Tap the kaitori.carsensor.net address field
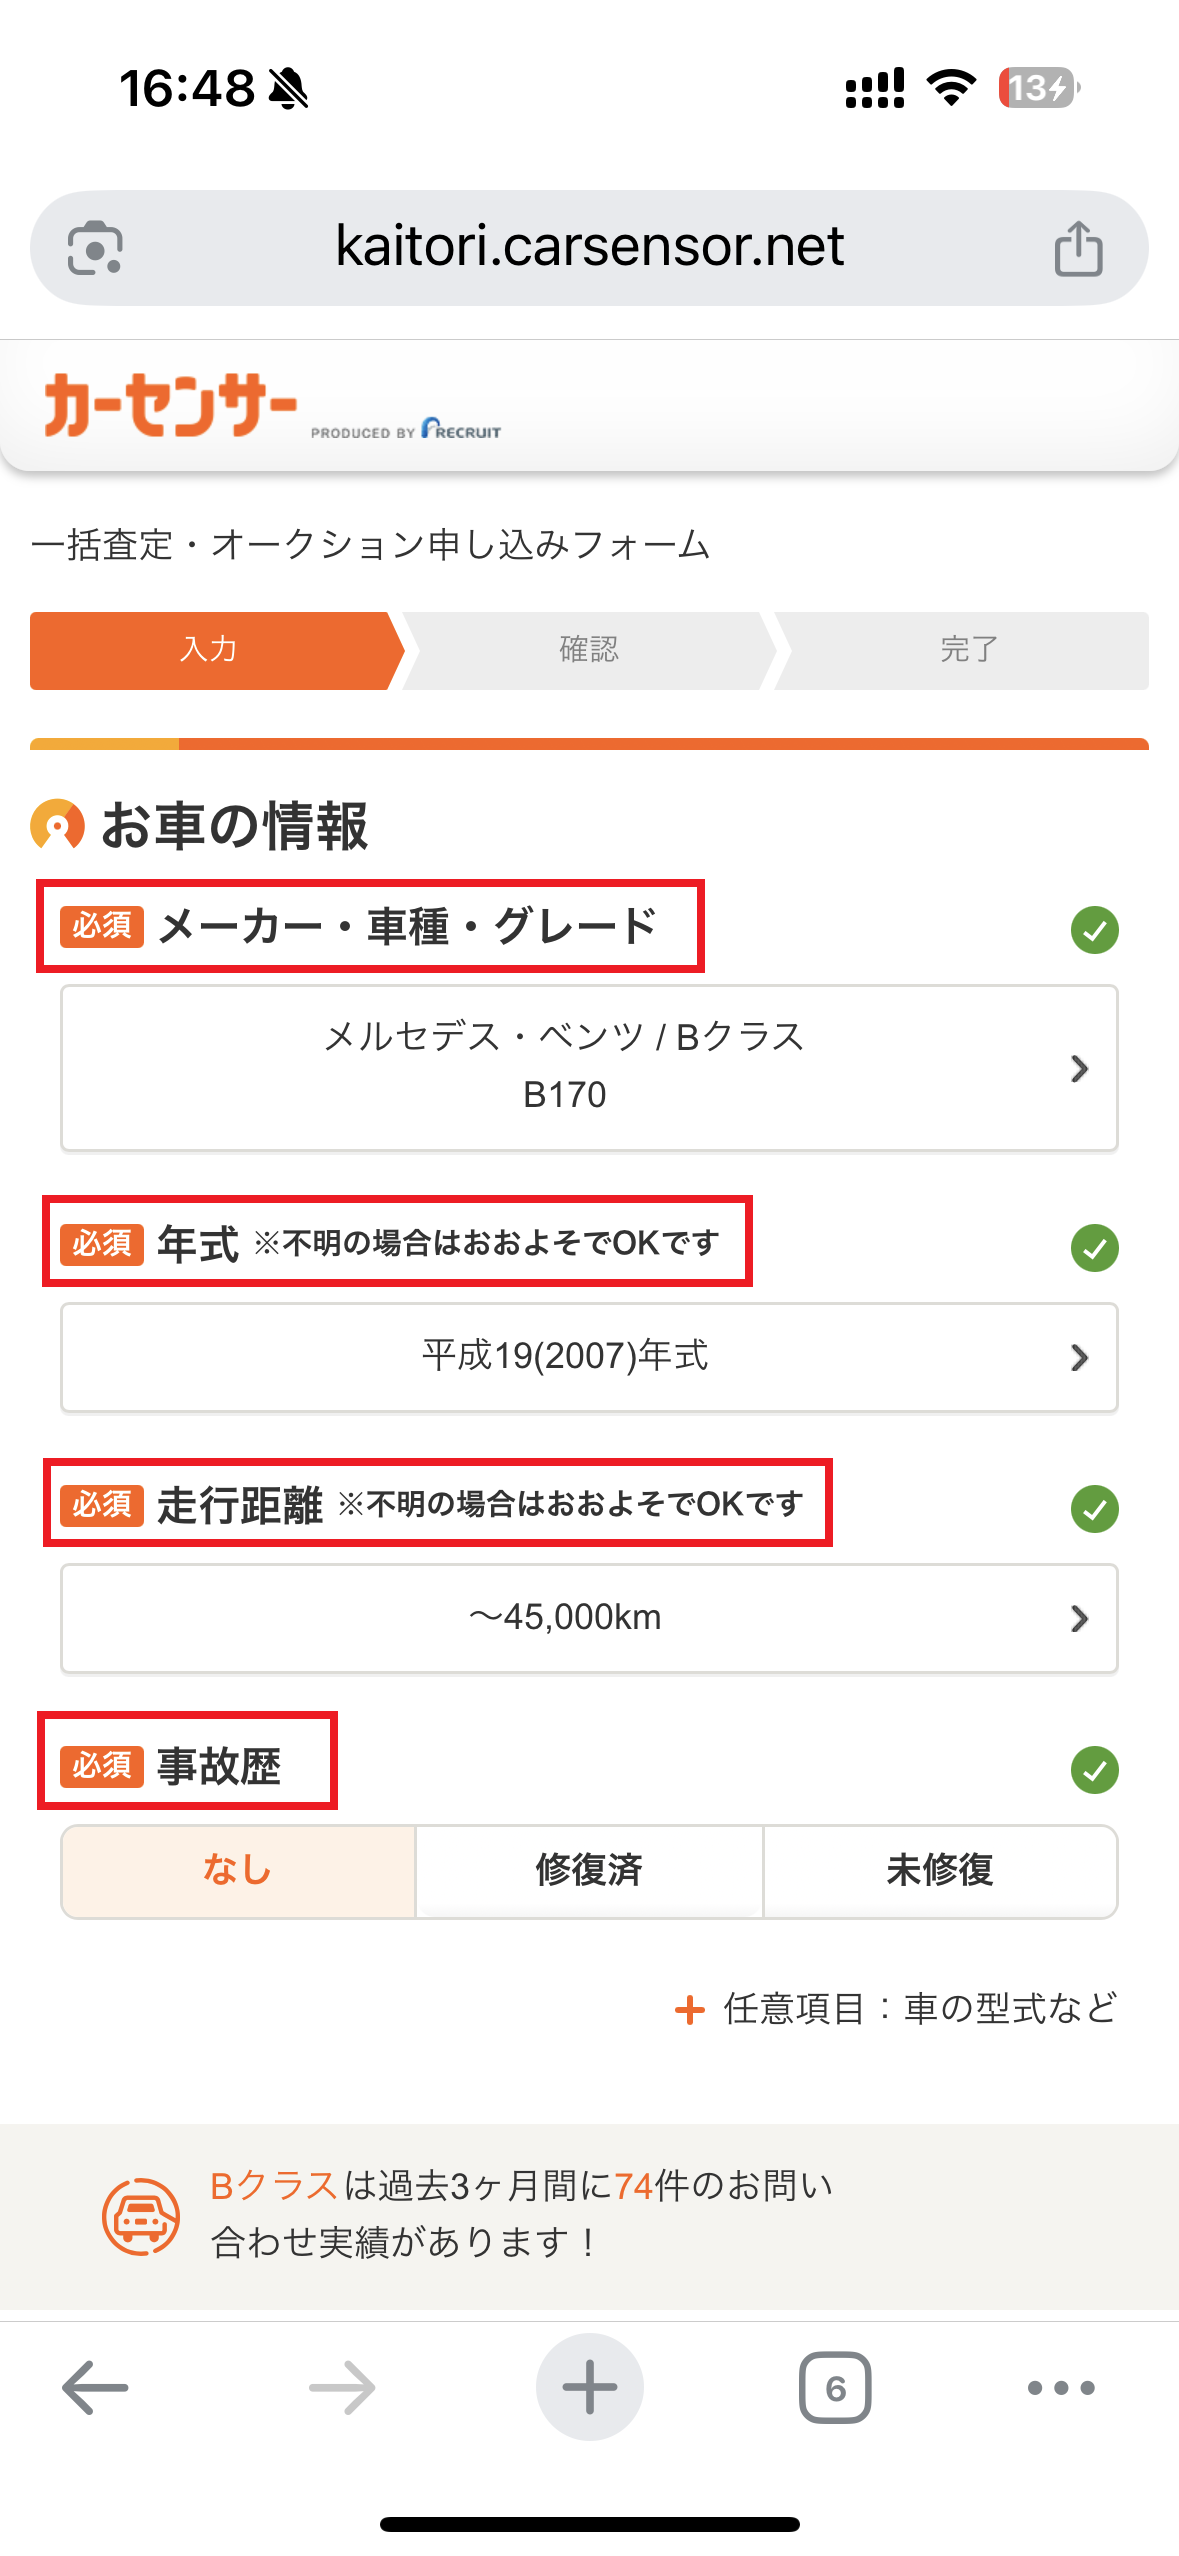This screenshot has width=1179, height=2556. (x=589, y=247)
